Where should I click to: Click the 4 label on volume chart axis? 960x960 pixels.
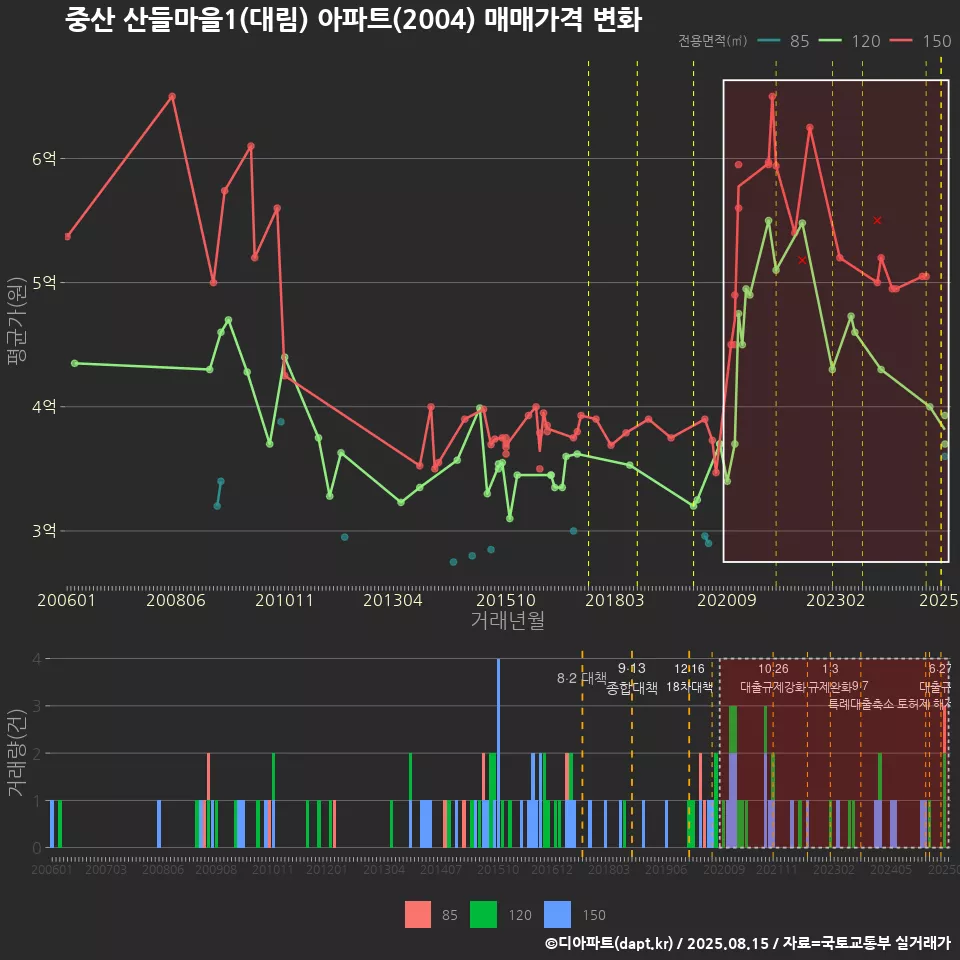click(x=37, y=659)
